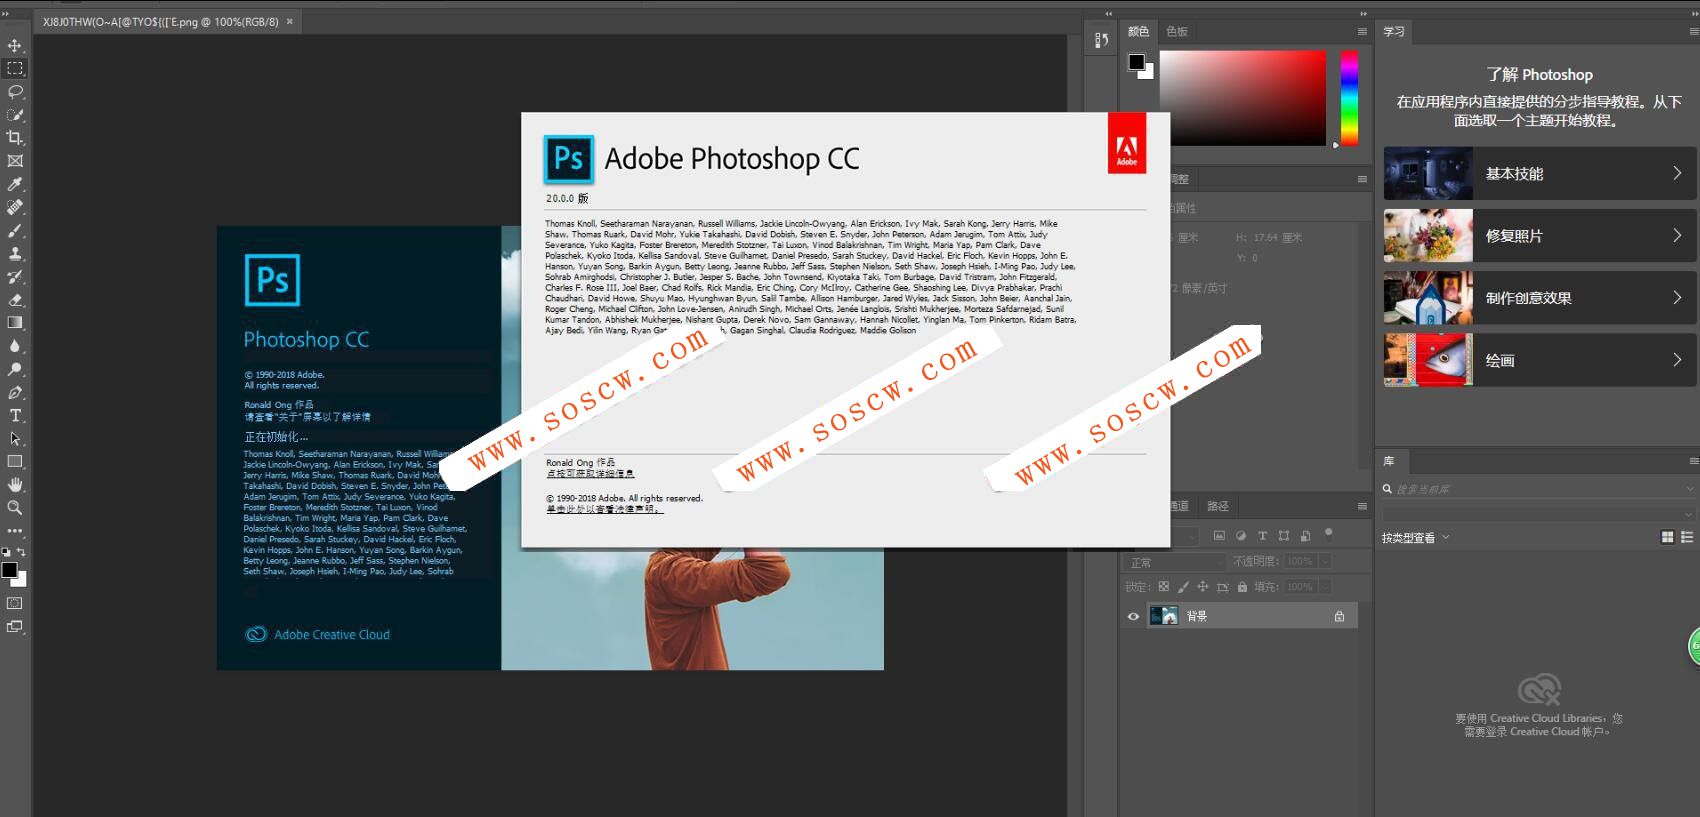This screenshot has width=1700, height=817.
Task: Select the Move tool
Action: 15,45
